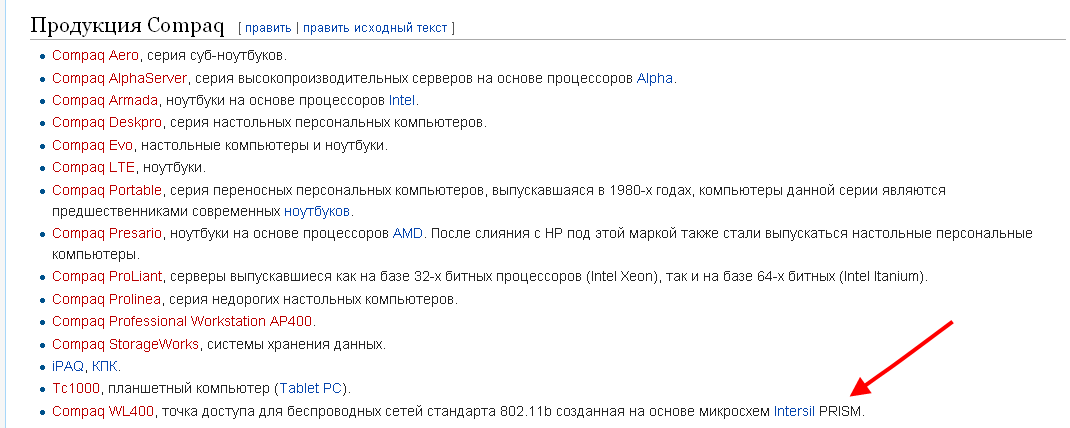Open the Alpha processor link

tap(654, 78)
